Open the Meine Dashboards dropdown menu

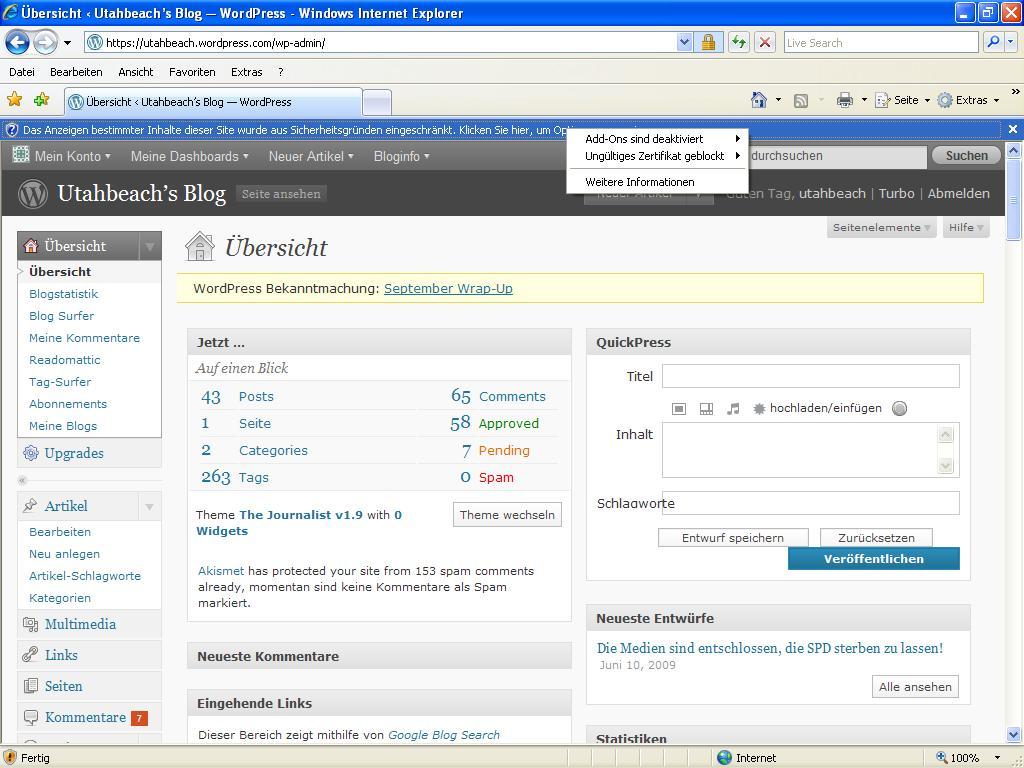(x=189, y=156)
